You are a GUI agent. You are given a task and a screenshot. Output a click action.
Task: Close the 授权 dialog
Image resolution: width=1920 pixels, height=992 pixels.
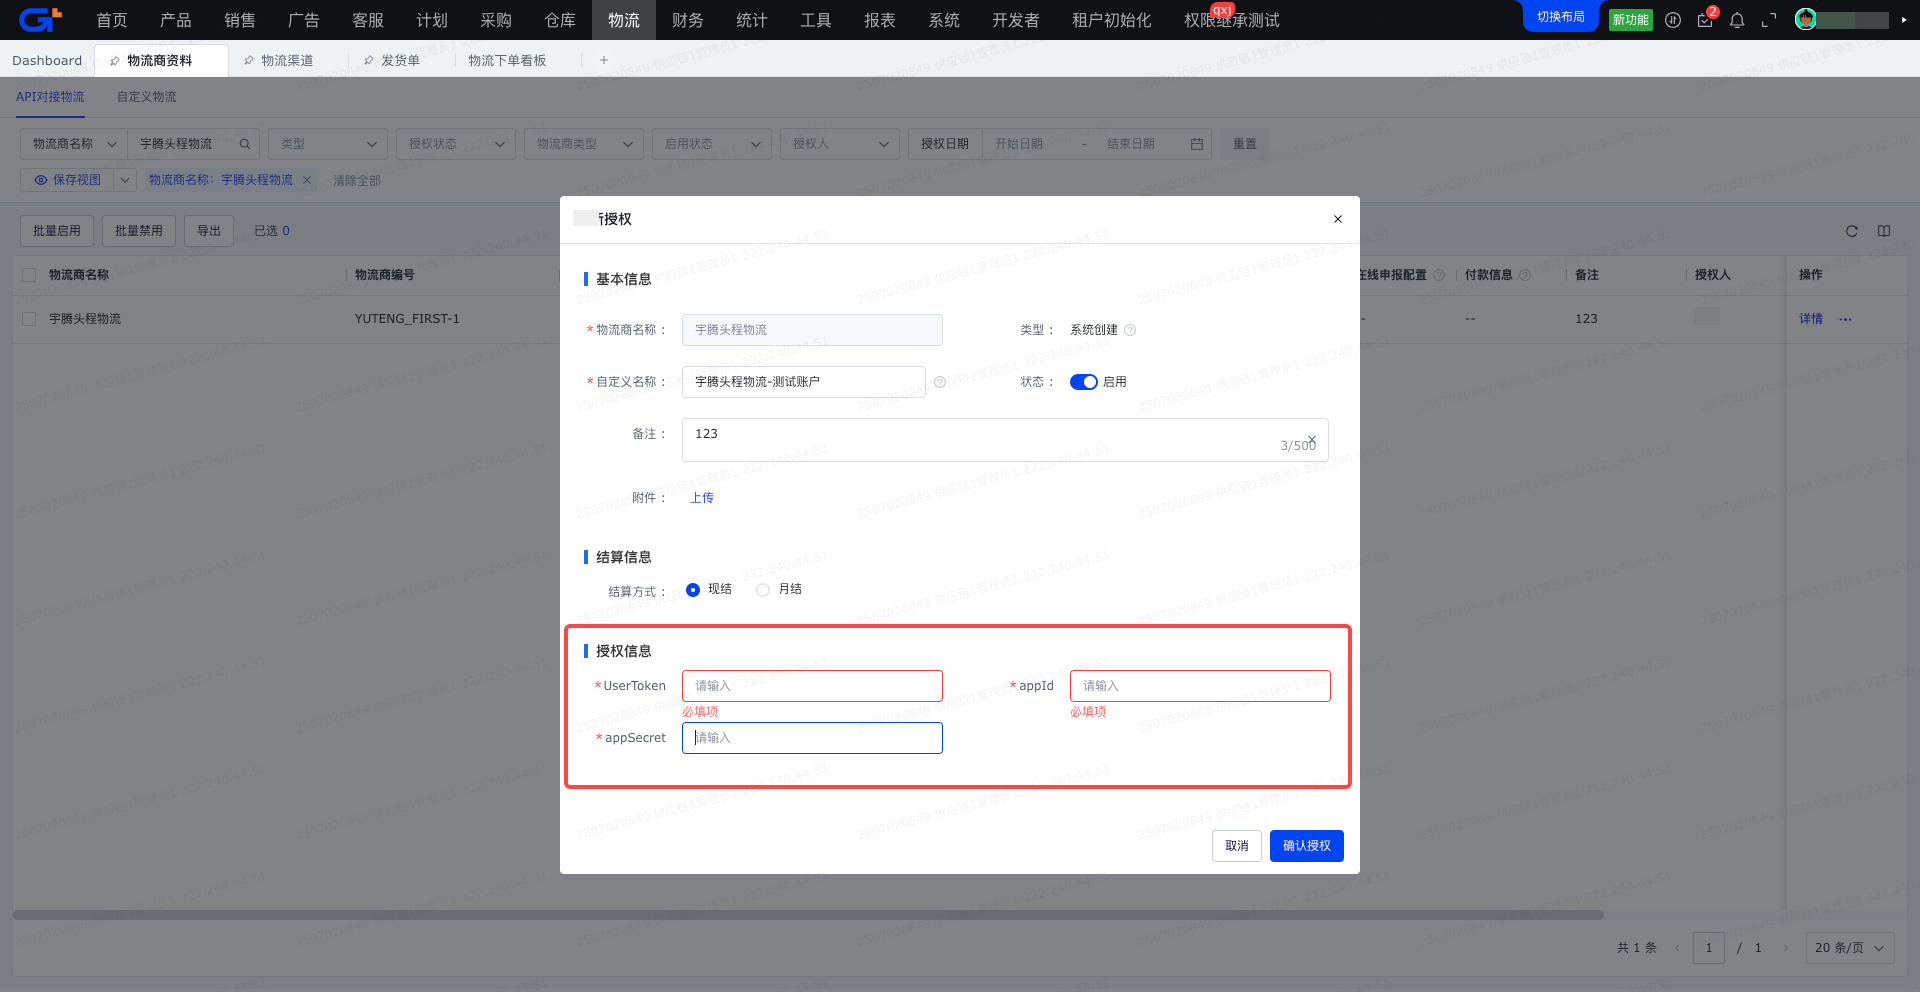click(1338, 219)
